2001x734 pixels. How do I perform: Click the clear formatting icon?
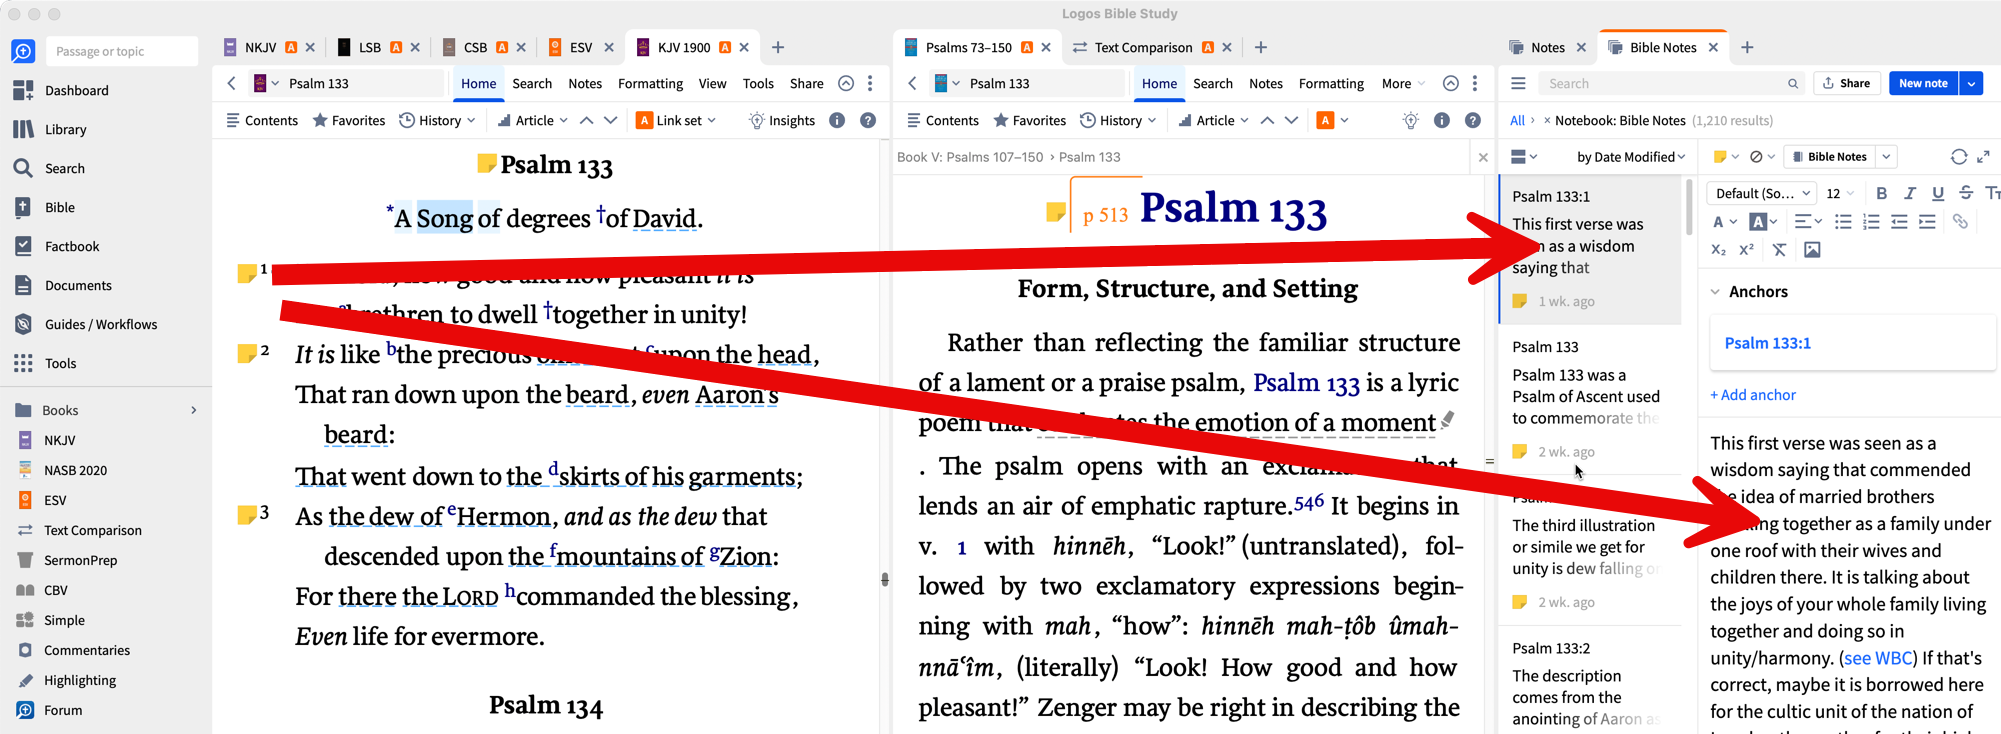(x=1779, y=250)
